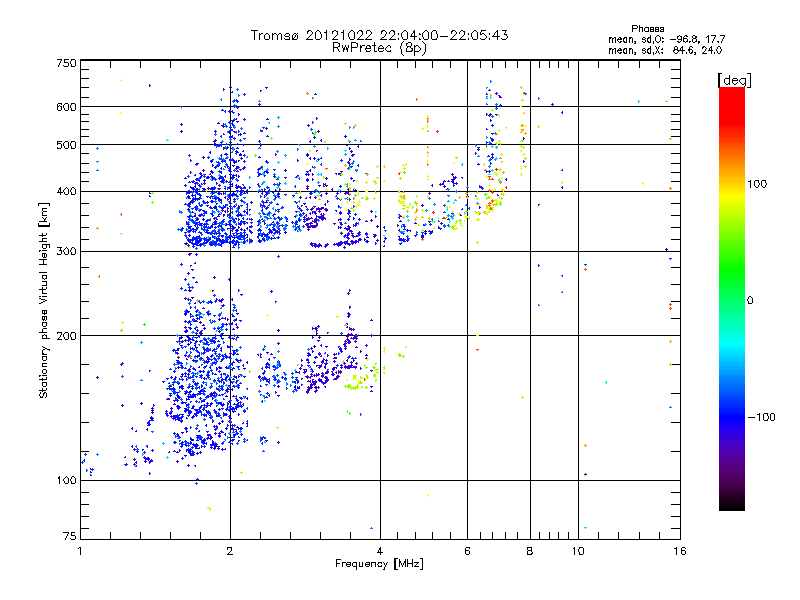800x600 pixels.
Task: Click the 'mean, sd,X: 84.6, 24.0' line
Action: [665, 51]
